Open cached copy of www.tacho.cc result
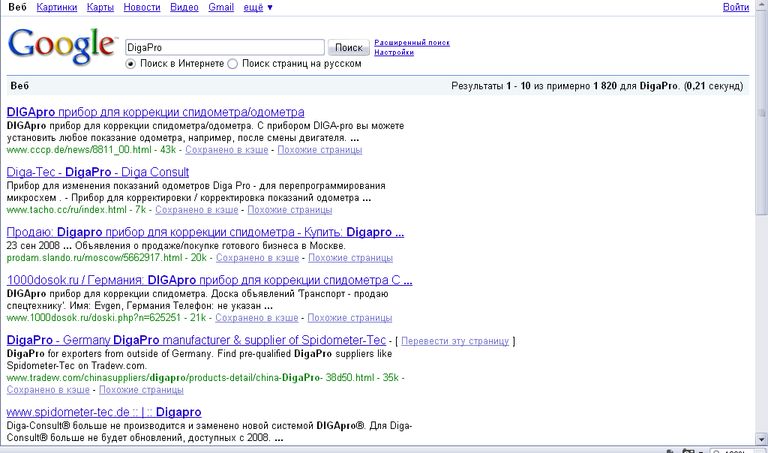This screenshot has width=768, height=453. (197, 210)
